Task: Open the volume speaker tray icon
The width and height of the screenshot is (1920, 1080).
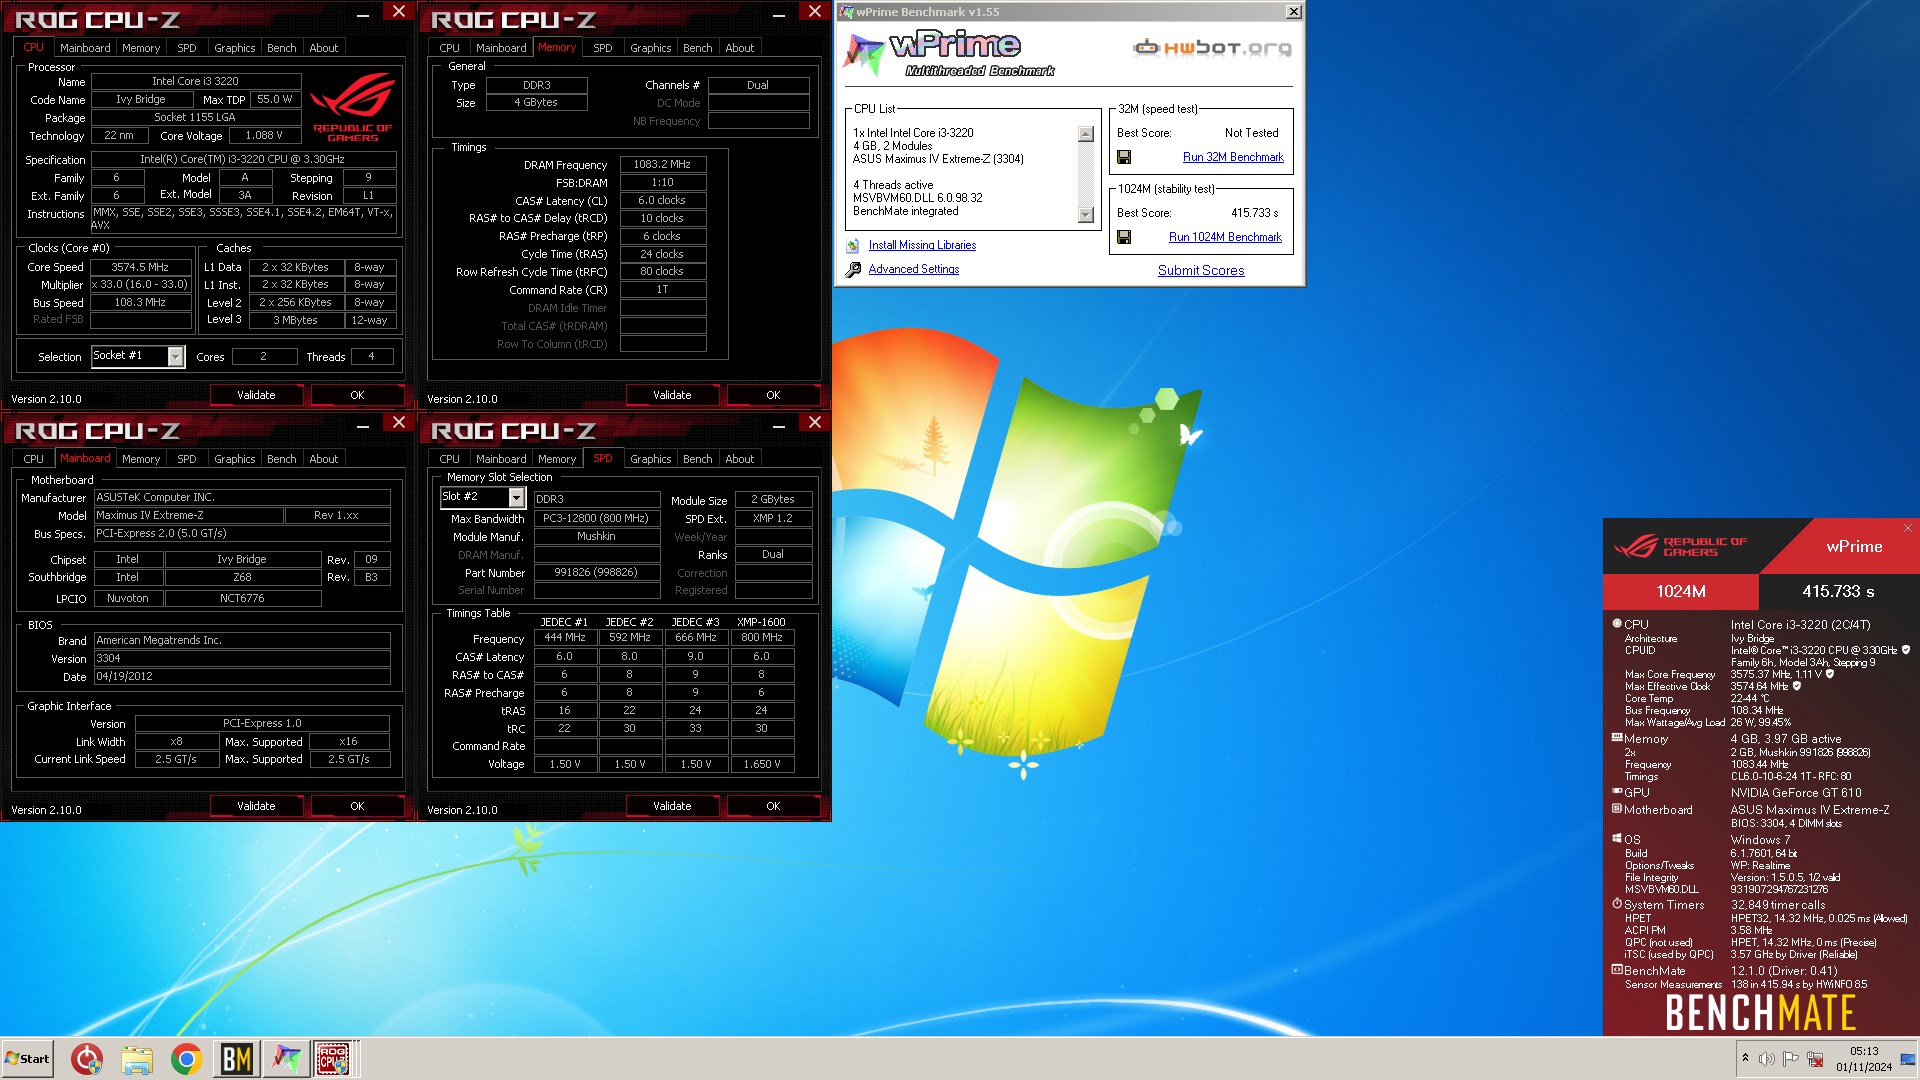Action: (x=1767, y=1058)
